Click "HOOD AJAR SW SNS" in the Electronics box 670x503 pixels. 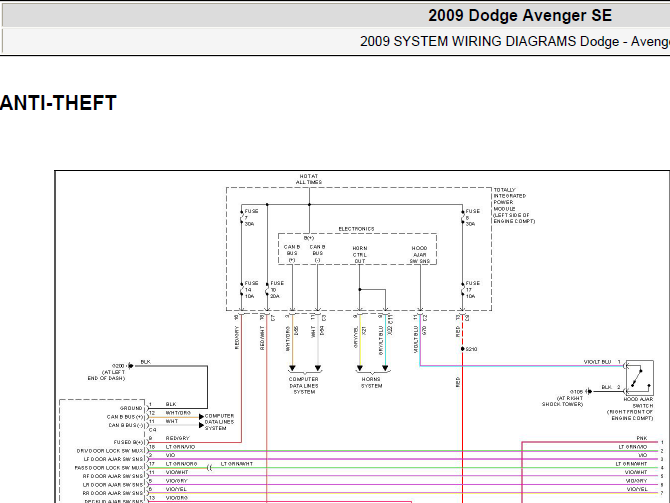tap(420, 254)
